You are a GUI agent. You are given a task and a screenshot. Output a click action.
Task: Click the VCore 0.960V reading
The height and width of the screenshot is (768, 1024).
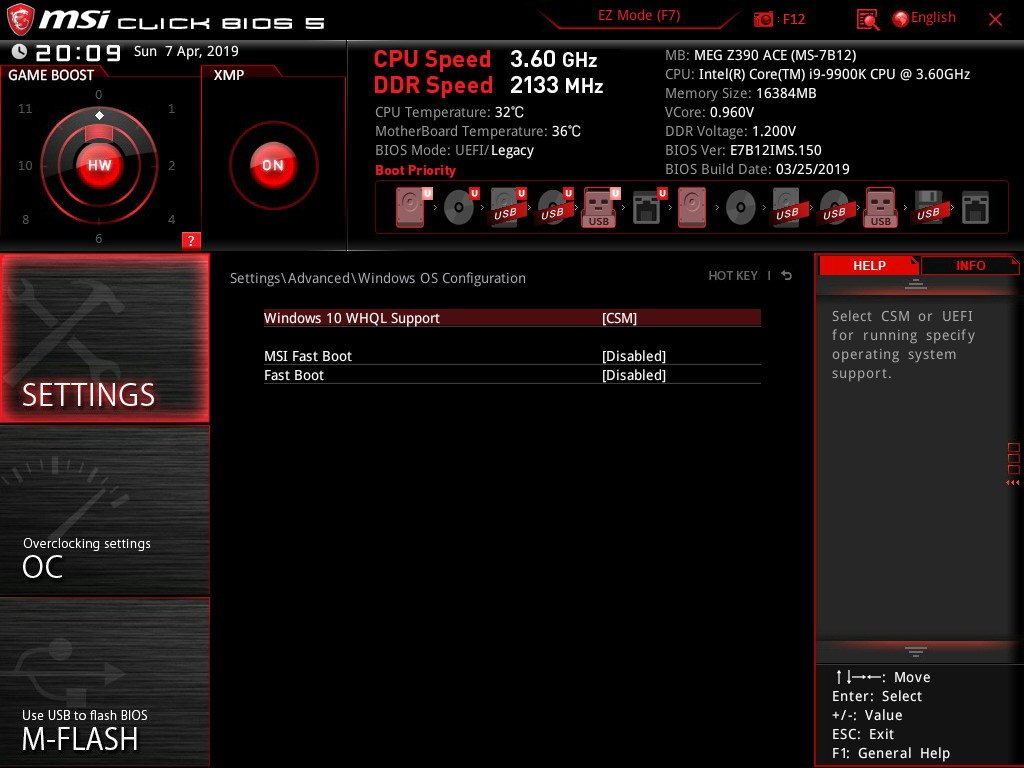point(709,112)
